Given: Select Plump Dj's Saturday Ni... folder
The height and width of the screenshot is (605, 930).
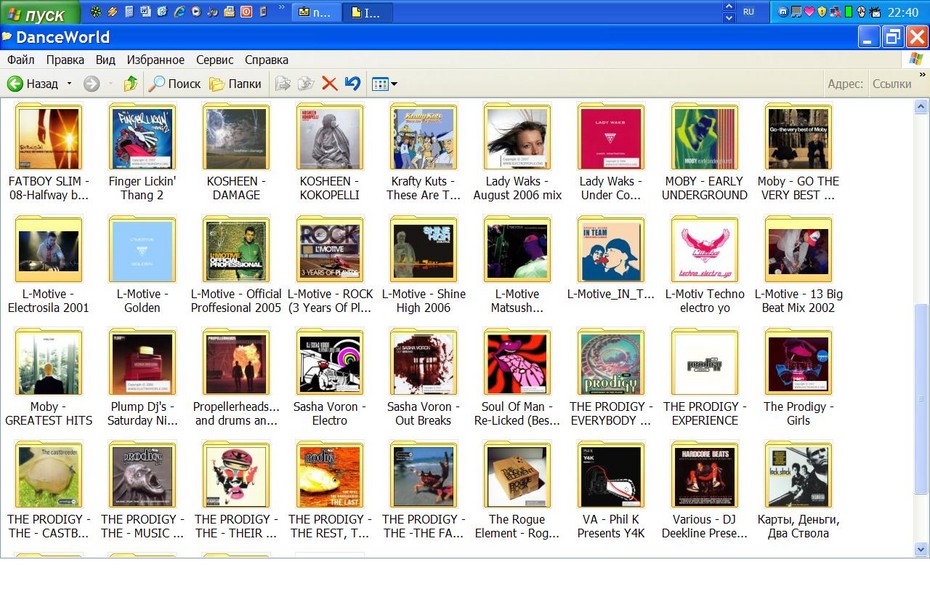Looking at the screenshot, I should tap(142, 378).
